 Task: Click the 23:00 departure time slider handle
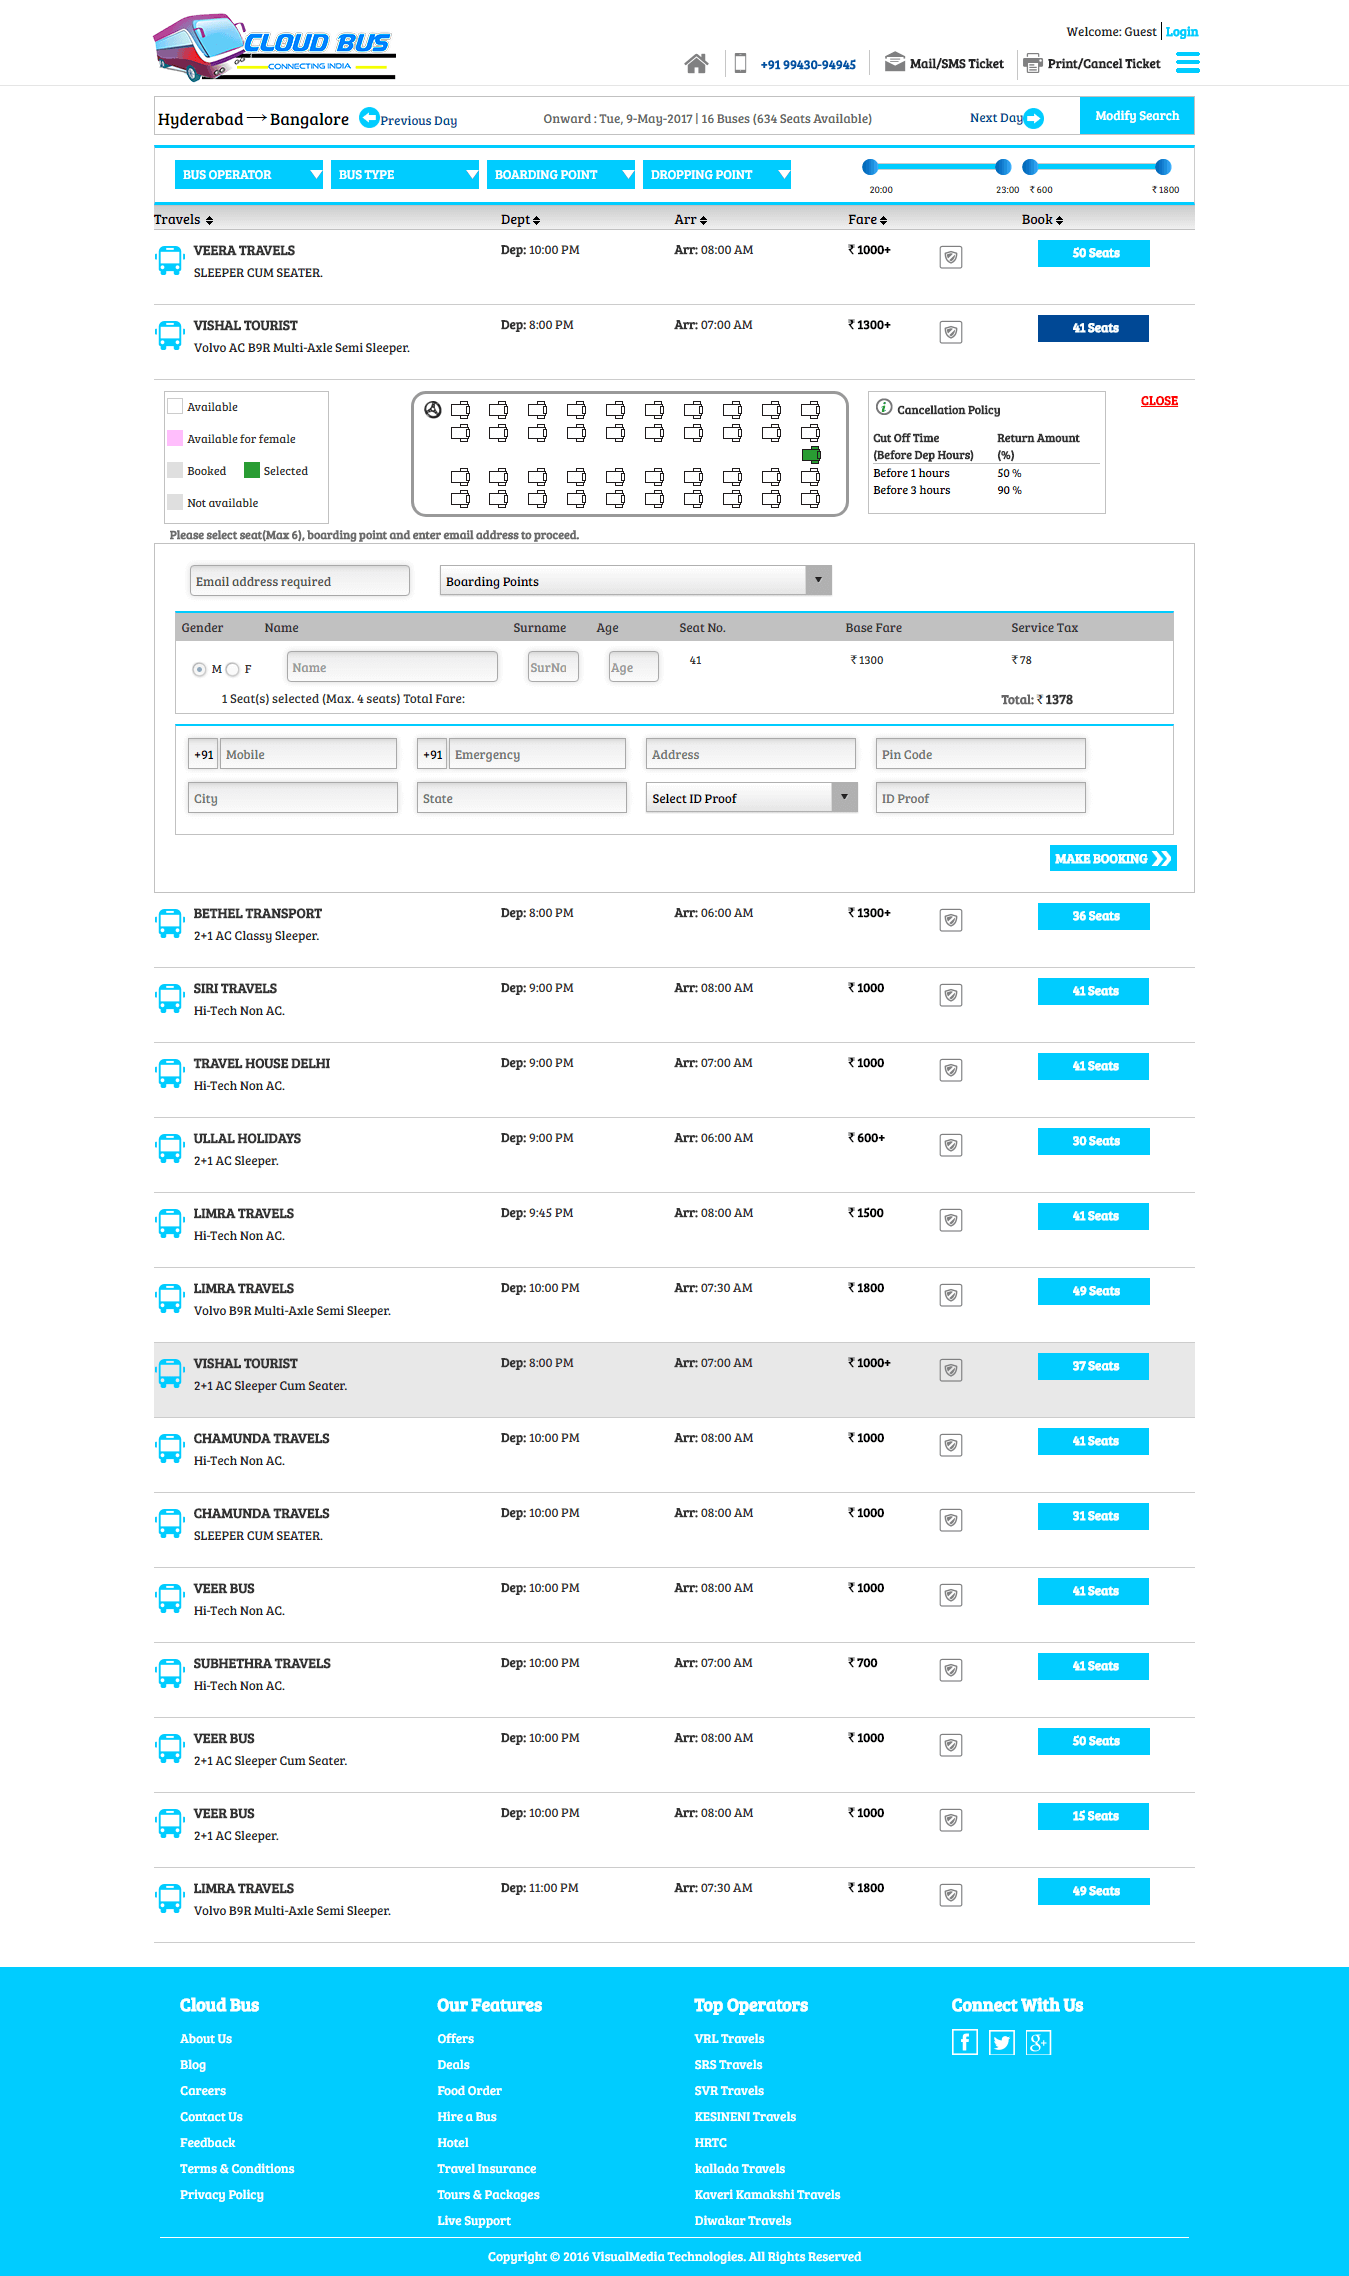point(1003,167)
